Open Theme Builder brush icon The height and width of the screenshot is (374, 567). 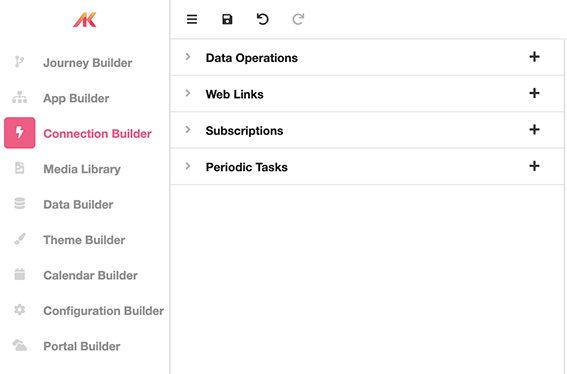click(x=20, y=239)
